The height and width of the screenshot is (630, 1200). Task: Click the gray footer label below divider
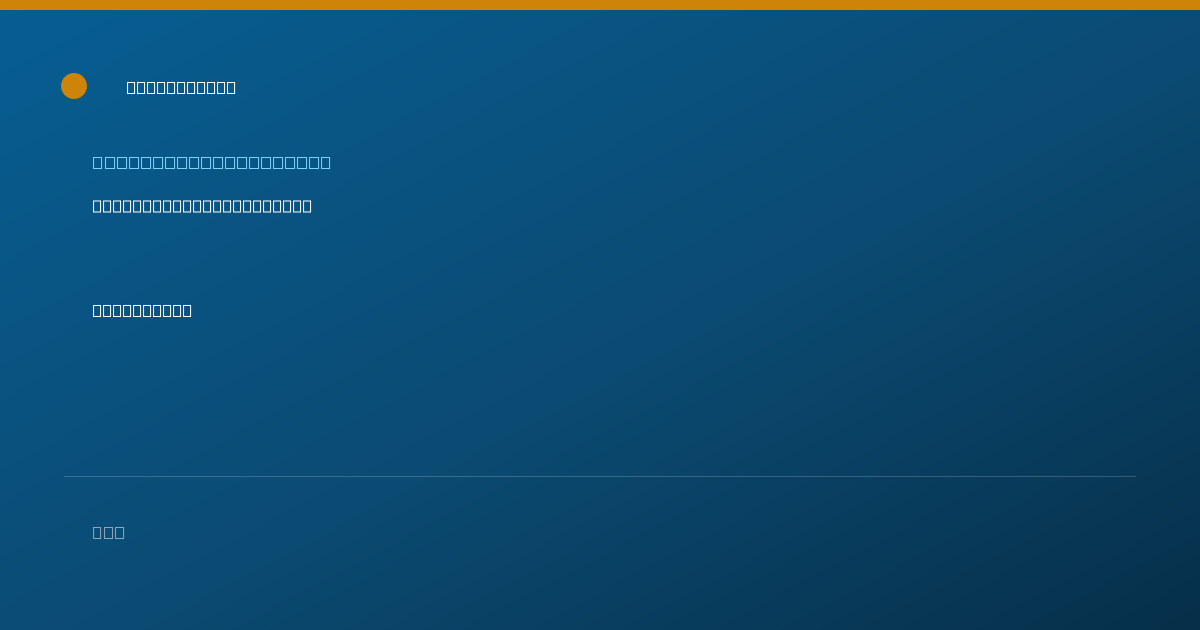[108, 532]
